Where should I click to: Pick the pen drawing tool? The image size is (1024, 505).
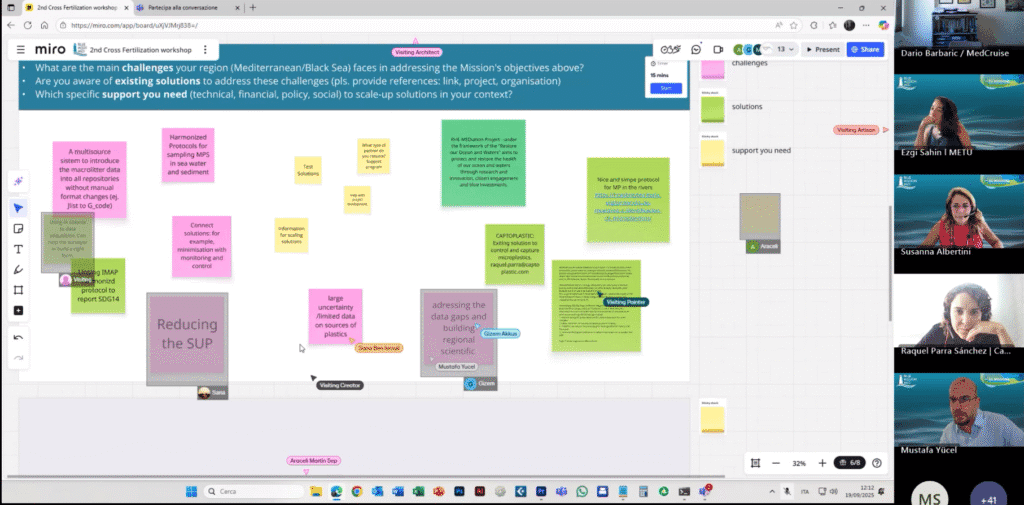click(x=18, y=270)
